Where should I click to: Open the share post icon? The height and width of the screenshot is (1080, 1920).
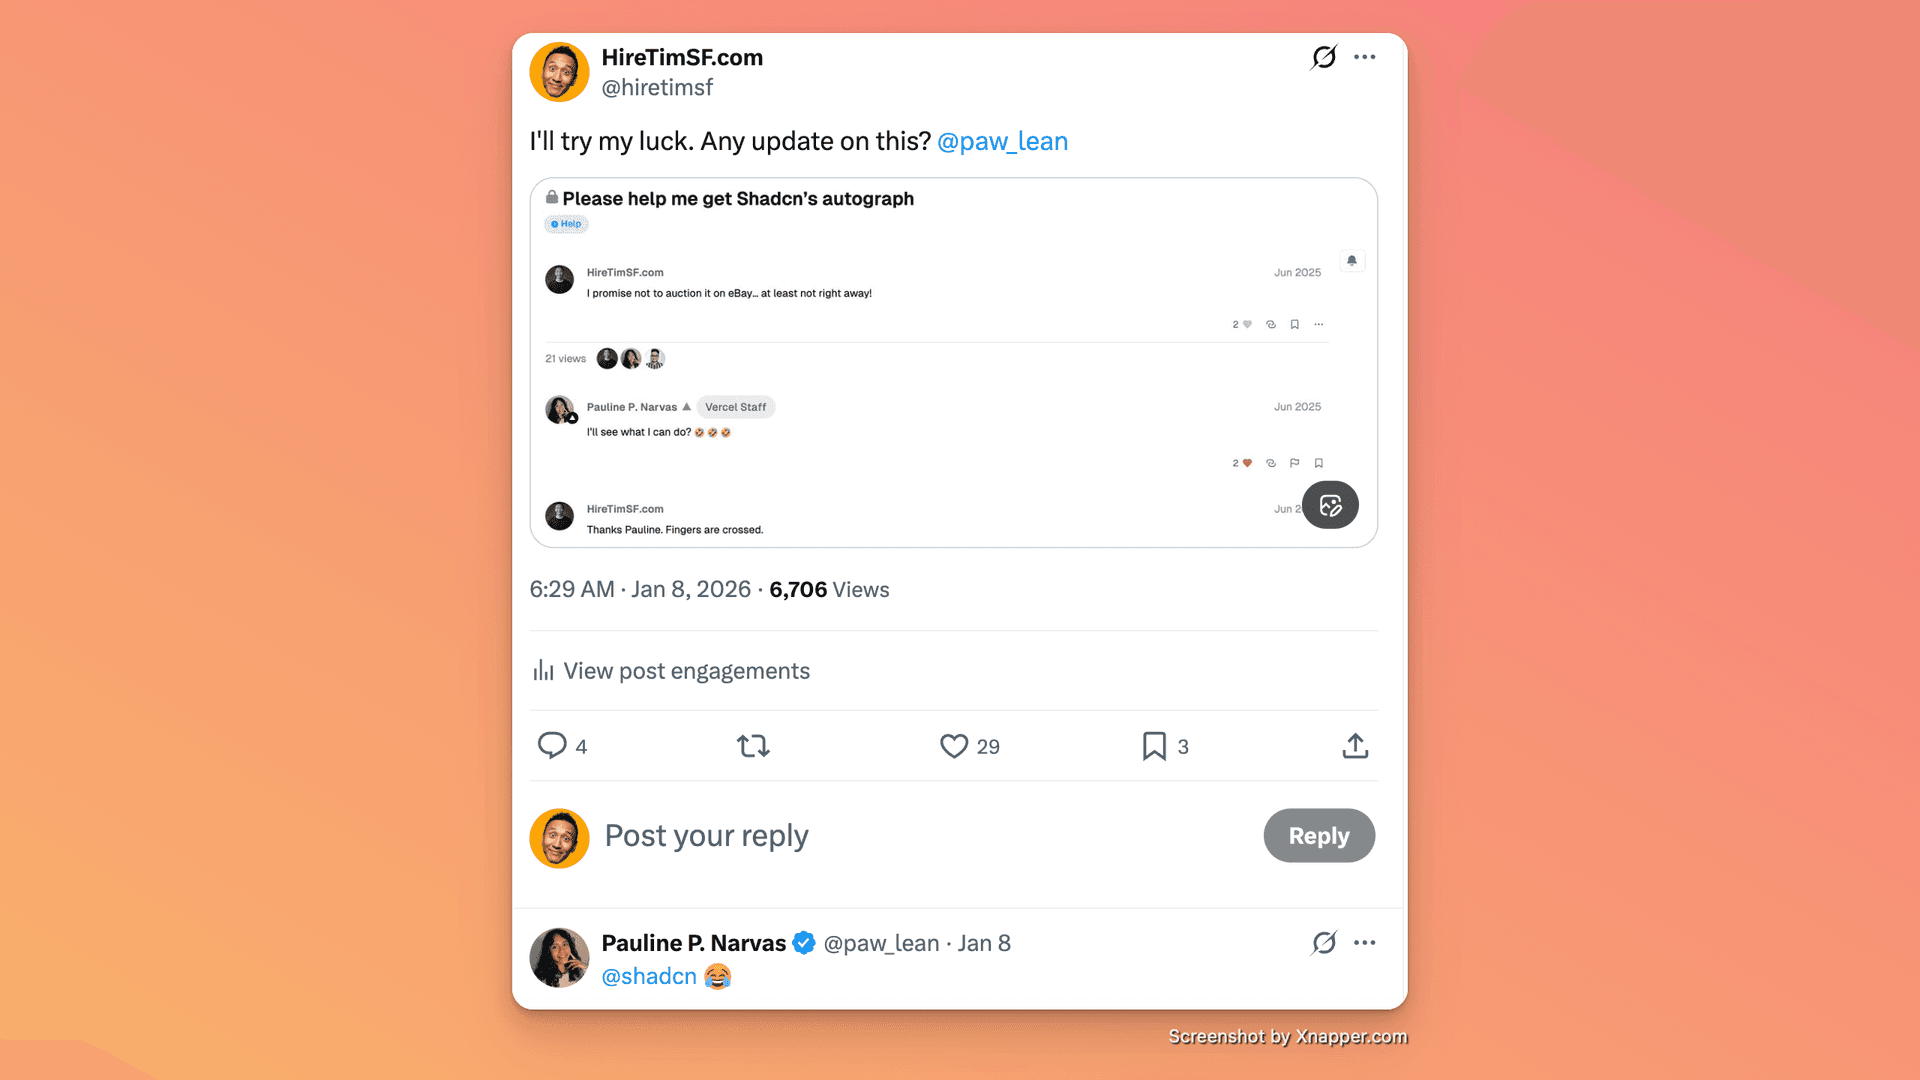[1355, 746]
